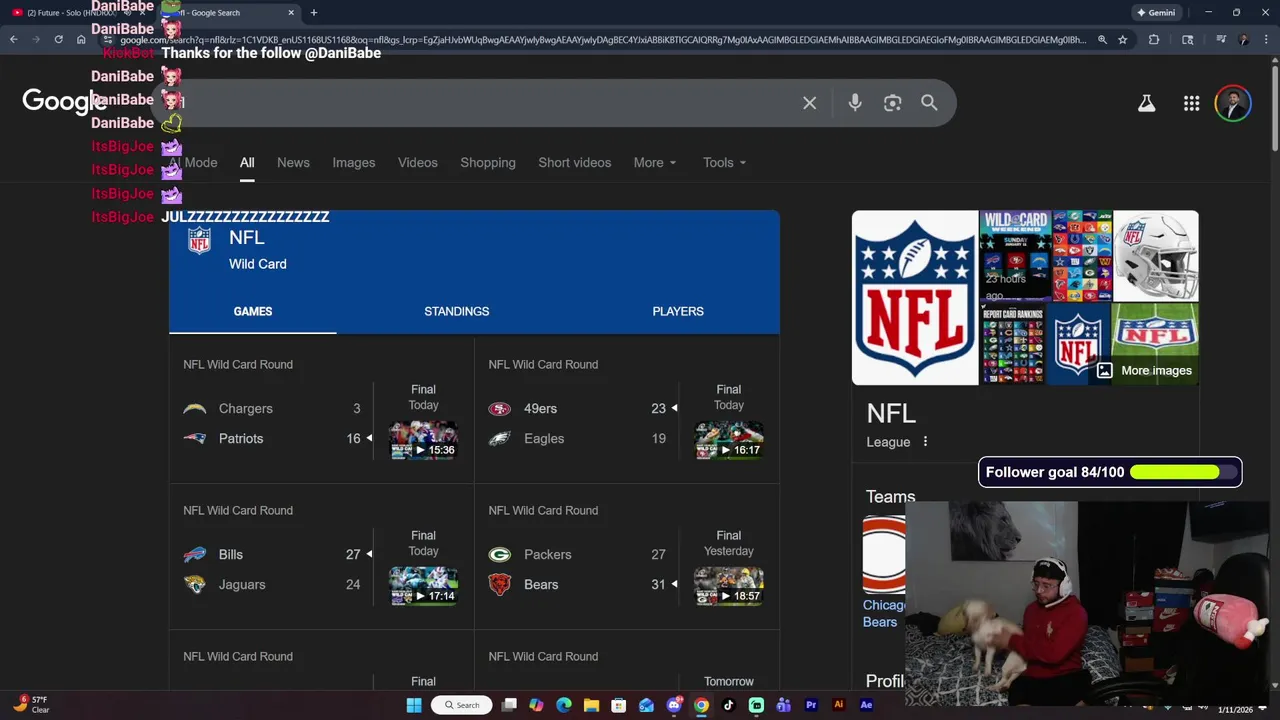Select the All results tab

pos(247,162)
